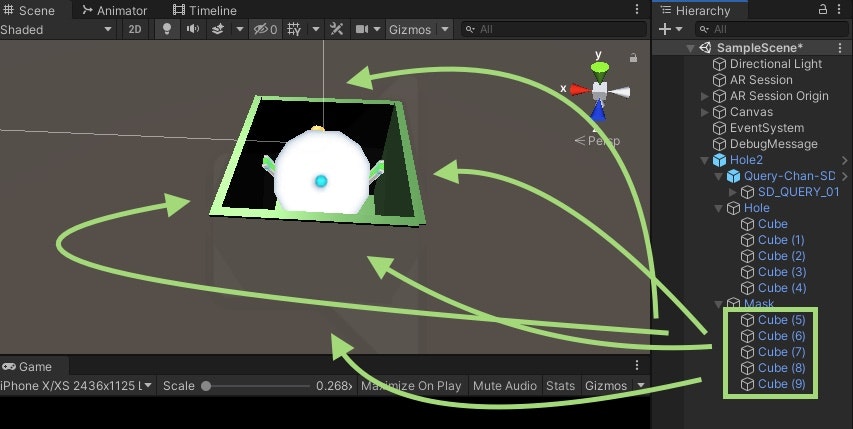Toggle 2D view mode
853x429 pixels.
134,29
